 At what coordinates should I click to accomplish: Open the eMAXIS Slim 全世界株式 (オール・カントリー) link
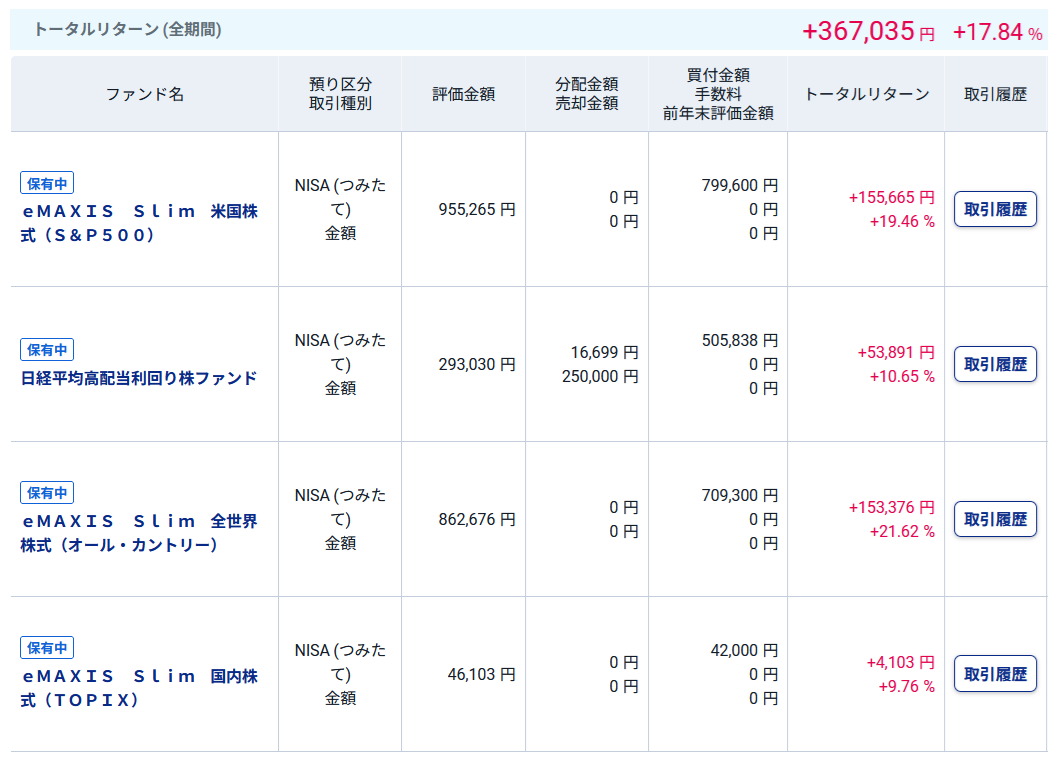[139, 533]
